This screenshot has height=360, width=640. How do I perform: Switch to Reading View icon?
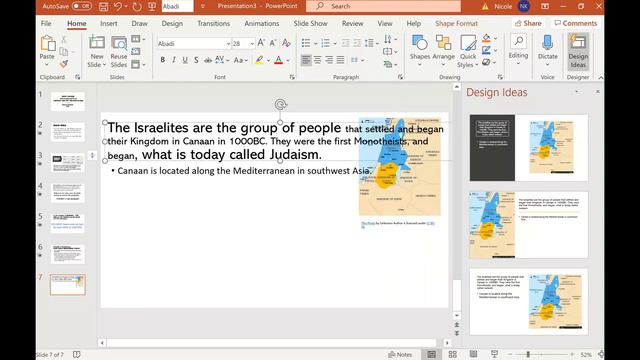(x=473, y=354)
